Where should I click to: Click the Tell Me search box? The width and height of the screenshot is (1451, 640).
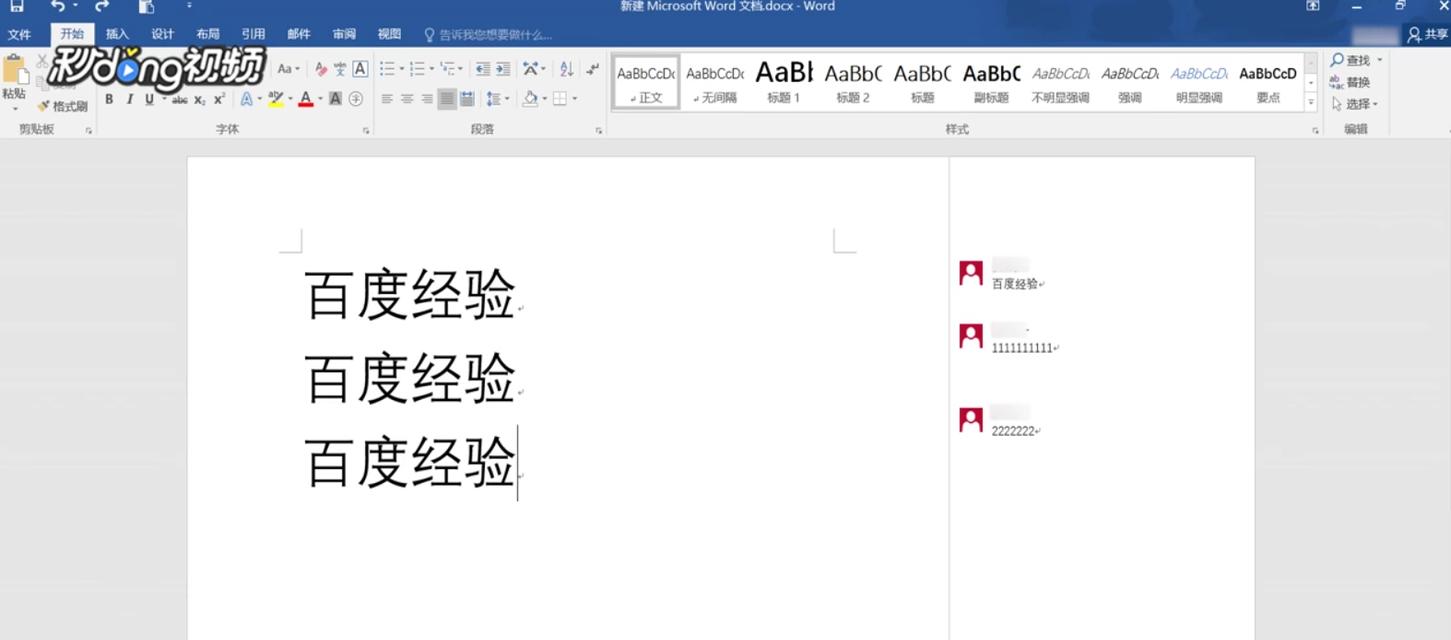click(x=489, y=35)
